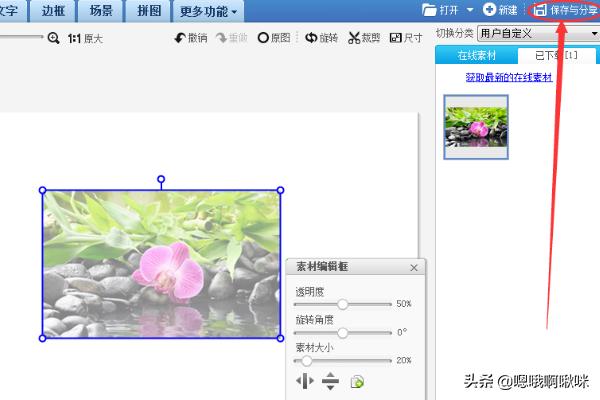This screenshot has height=400, width=600.
Task: Select the orchid material thumbnail
Action: tap(476, 127)
